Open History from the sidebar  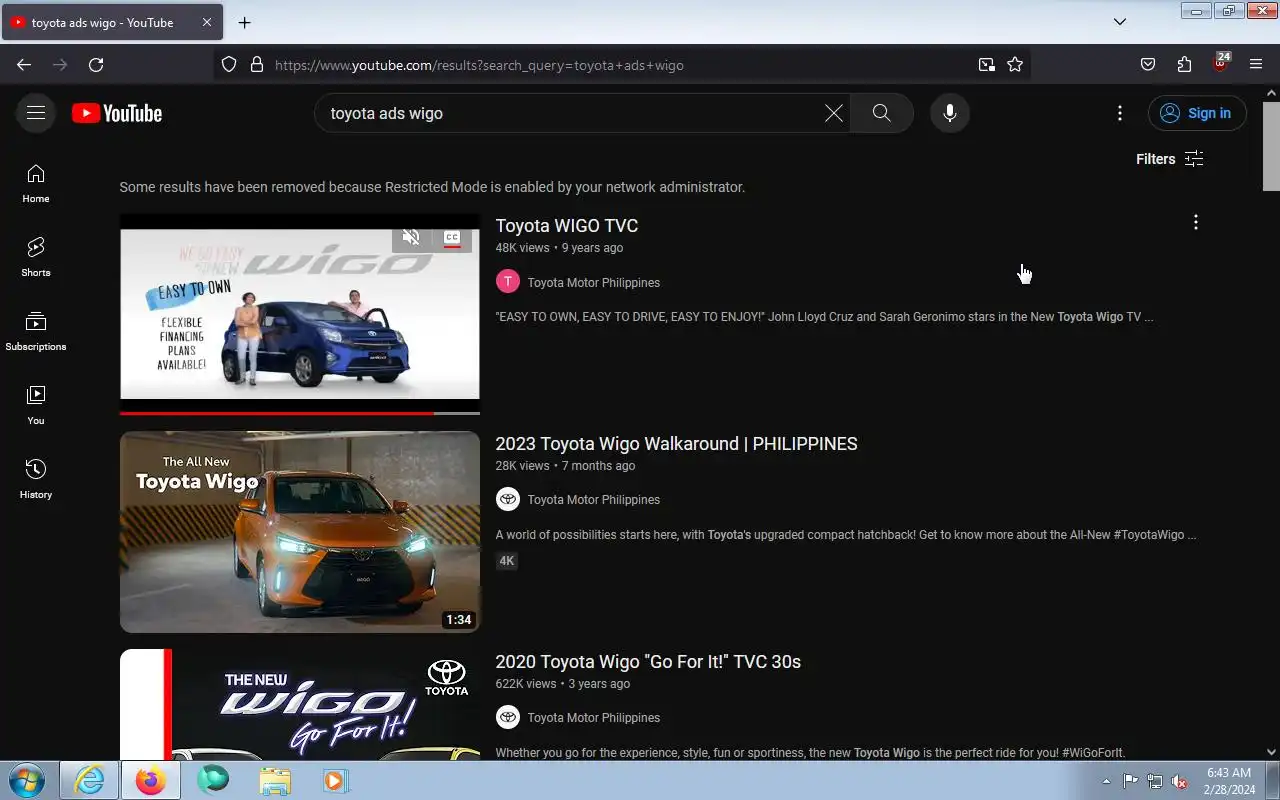tap(36, 479)
